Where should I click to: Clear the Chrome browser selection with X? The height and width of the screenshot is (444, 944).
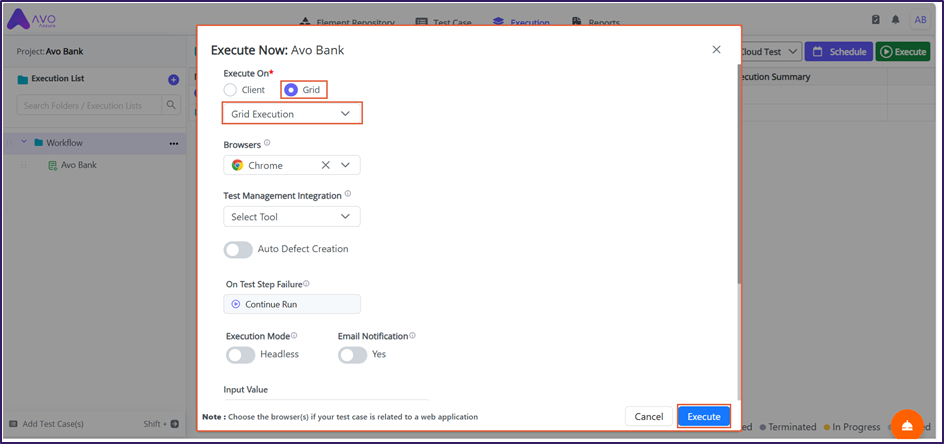tap(325, 165)
